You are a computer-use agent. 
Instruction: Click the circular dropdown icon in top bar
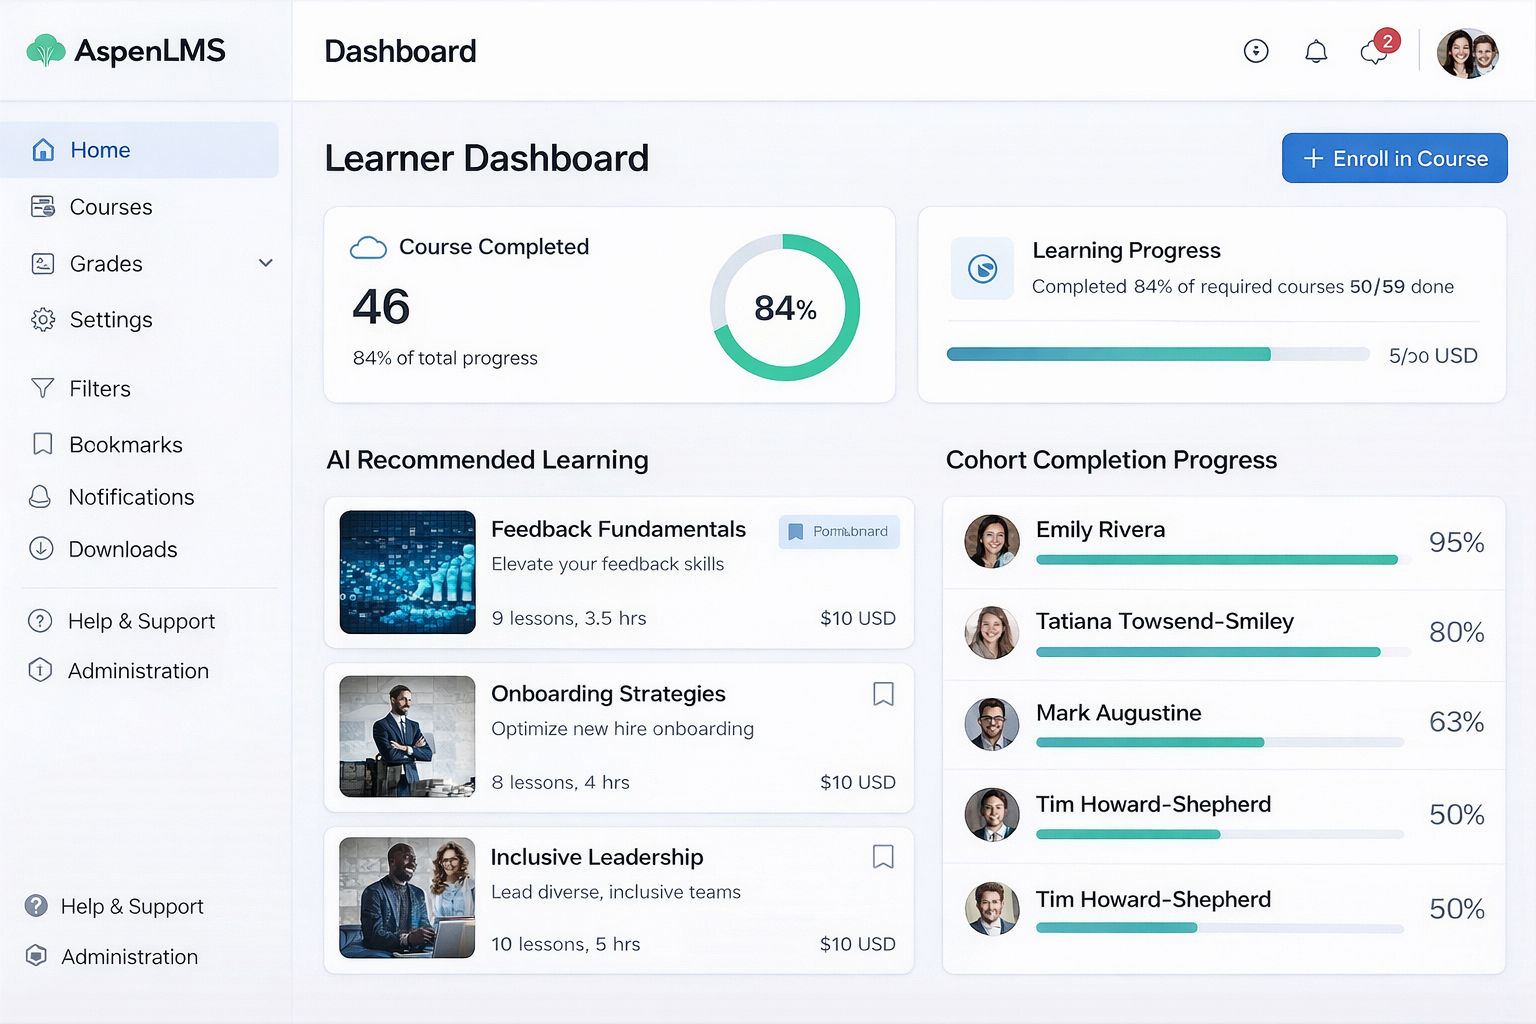click(x=1256, y=51)
